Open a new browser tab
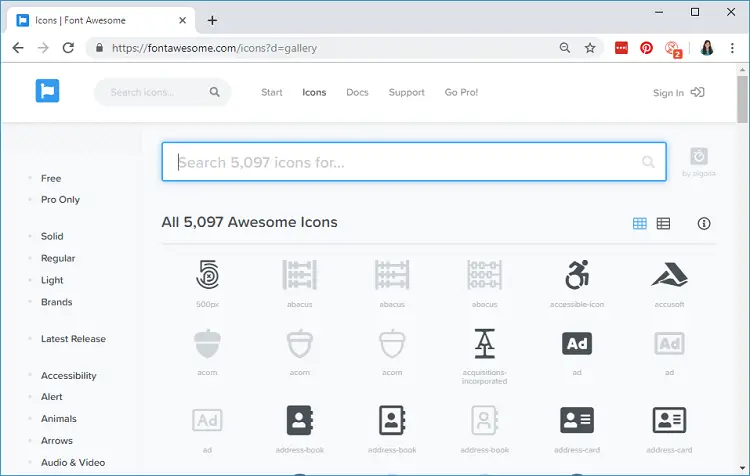 212,21
